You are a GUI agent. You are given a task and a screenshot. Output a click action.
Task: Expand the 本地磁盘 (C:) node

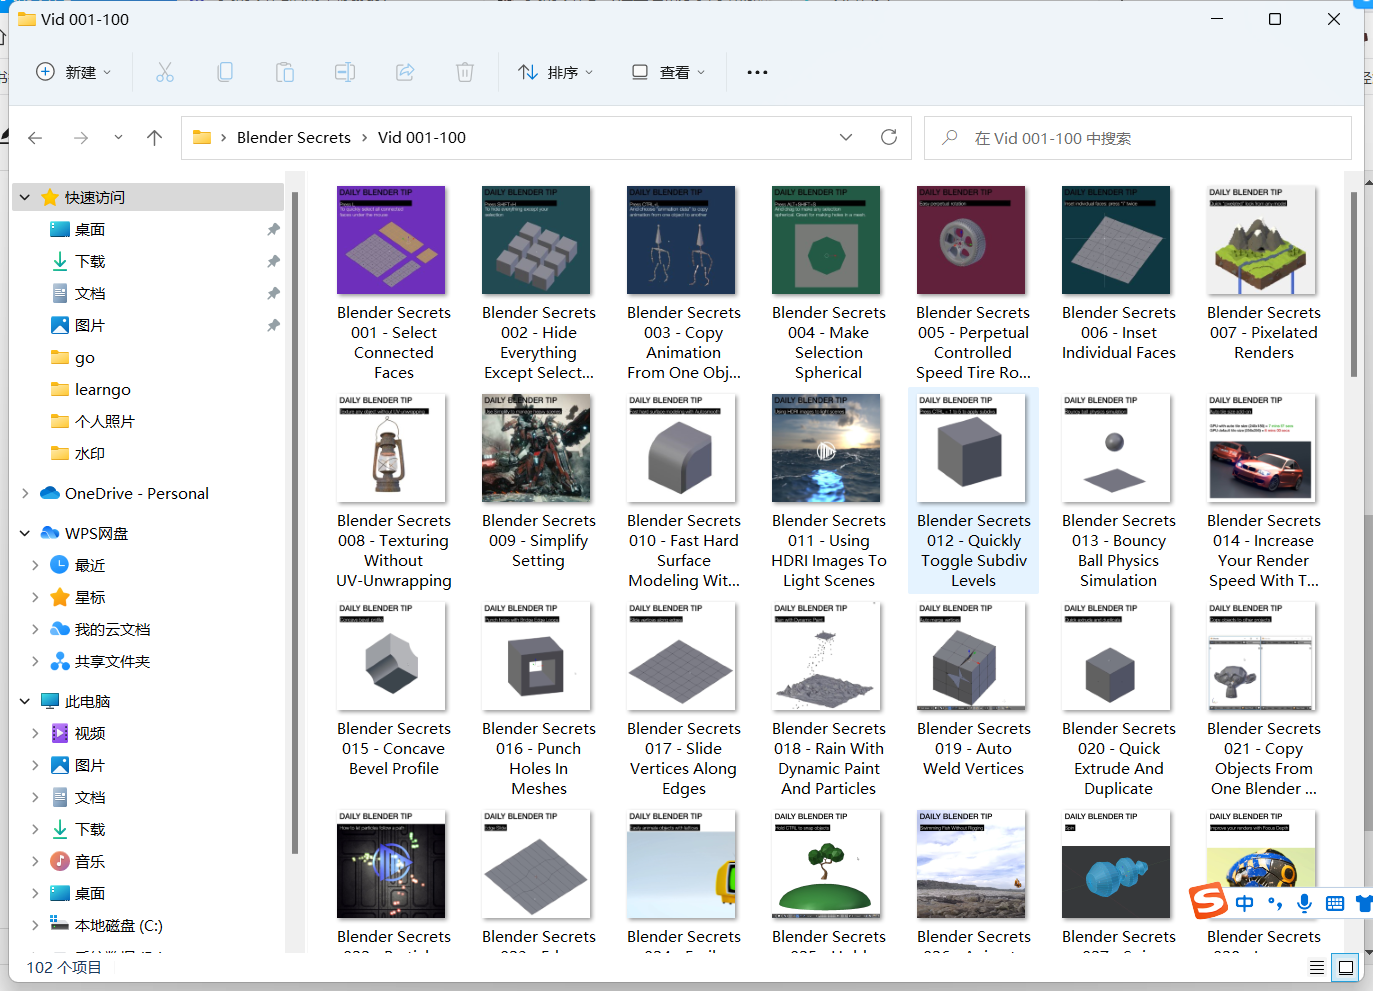35,925
